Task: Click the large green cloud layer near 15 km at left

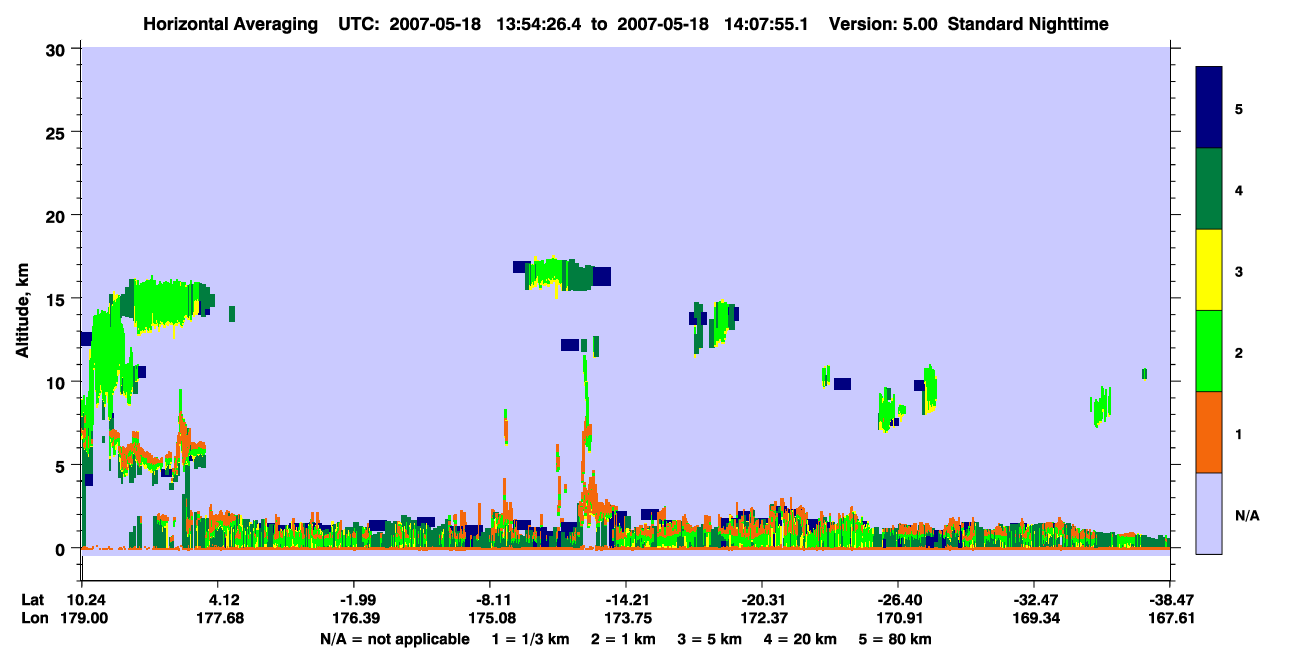Action: tap(165, 302)
